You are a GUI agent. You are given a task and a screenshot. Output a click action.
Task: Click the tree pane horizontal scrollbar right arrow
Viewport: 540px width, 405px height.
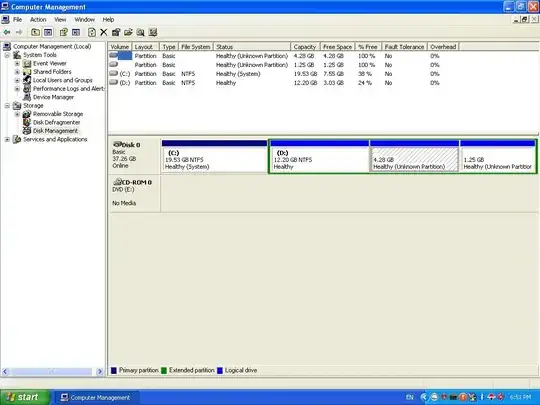(x=100, y=372)
